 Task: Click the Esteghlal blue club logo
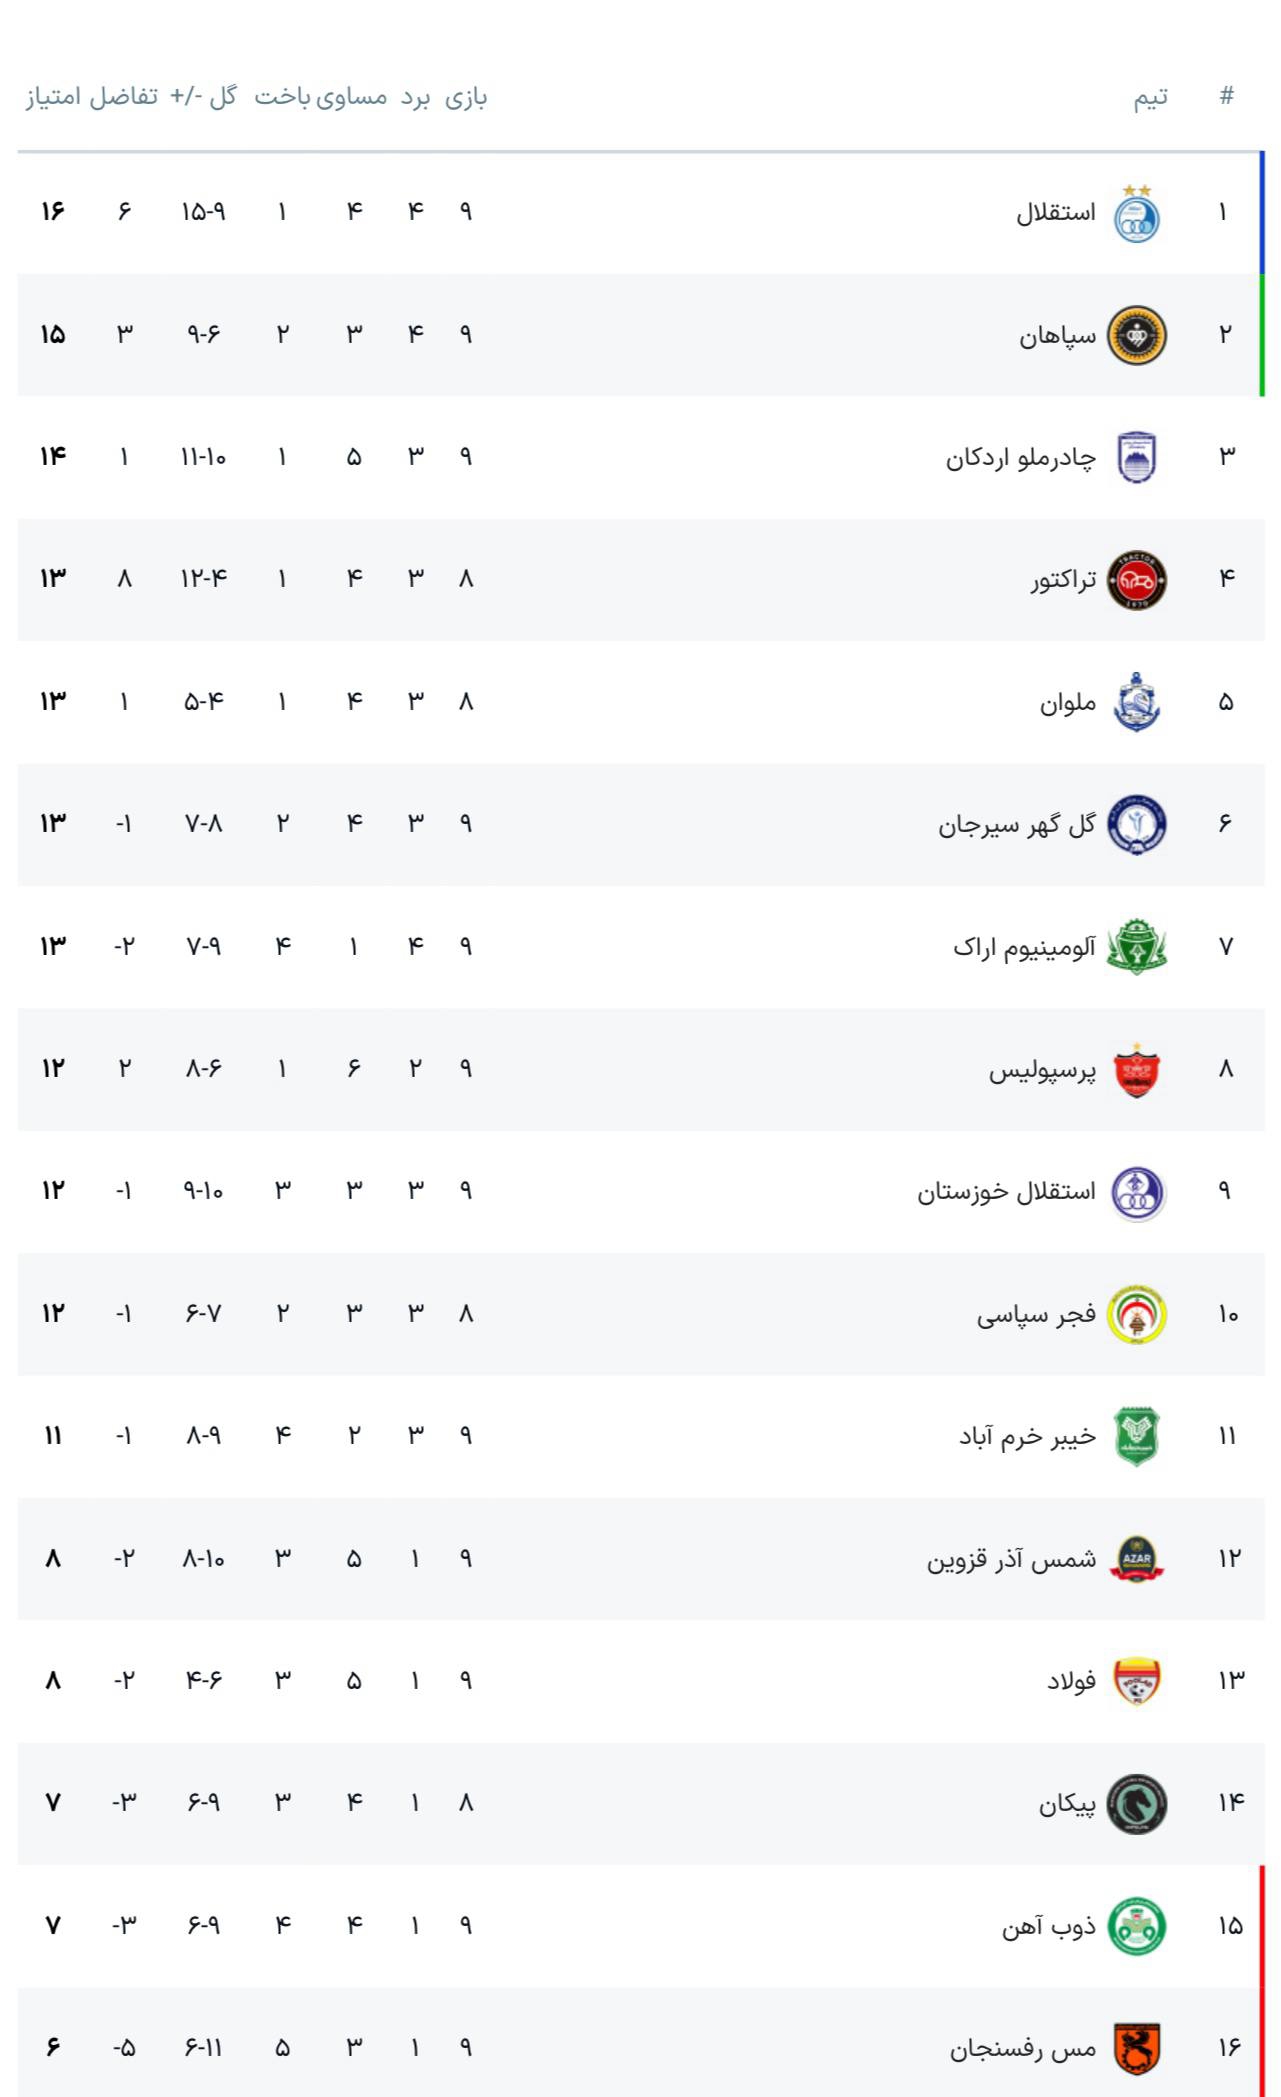coord(1136,214)
